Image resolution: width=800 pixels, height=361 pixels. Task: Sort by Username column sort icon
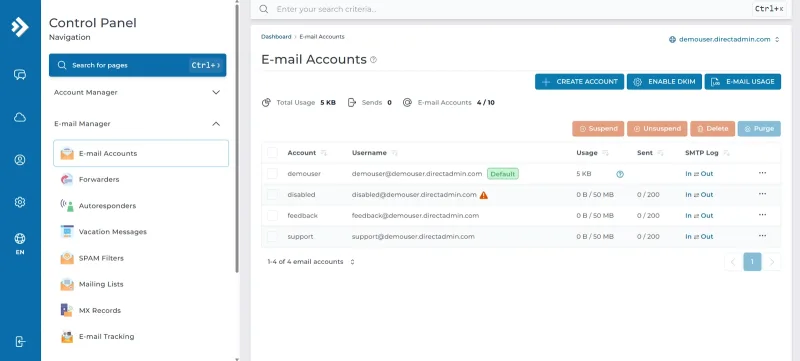[x=394, y=153]
